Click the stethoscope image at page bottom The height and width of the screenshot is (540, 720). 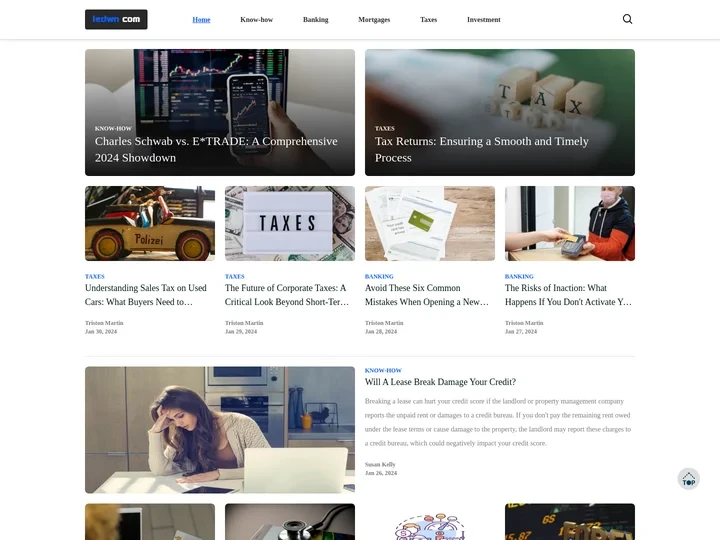[x=290, y=522]
